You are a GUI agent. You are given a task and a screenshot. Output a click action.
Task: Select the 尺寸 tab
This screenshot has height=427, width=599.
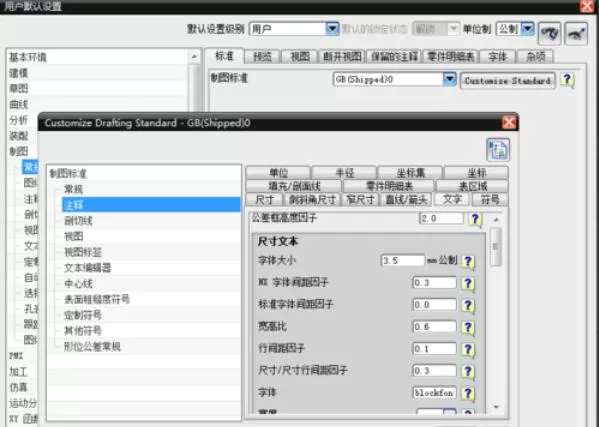pos(264,199)
